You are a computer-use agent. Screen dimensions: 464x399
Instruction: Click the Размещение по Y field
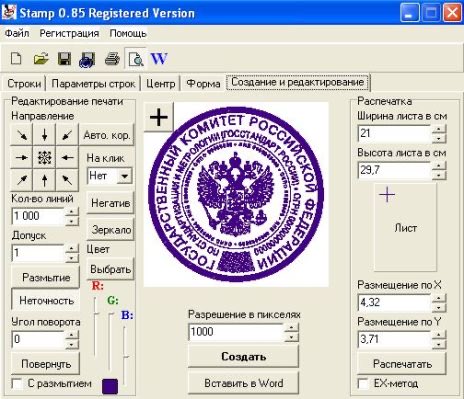[394, 339]
